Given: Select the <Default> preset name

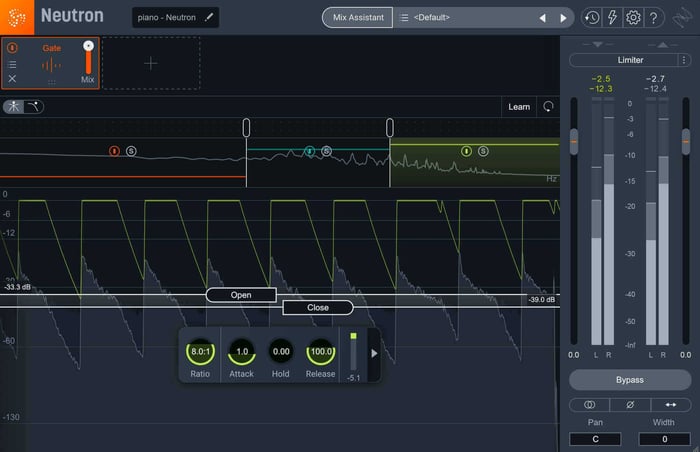Looking at the screenshot, I should [431, 17].
